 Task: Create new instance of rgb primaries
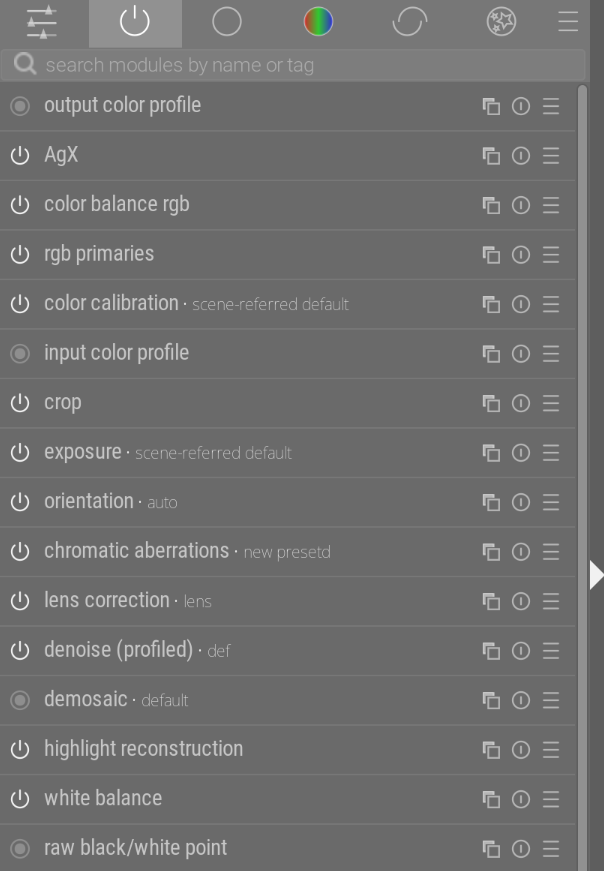click(491, 255)
